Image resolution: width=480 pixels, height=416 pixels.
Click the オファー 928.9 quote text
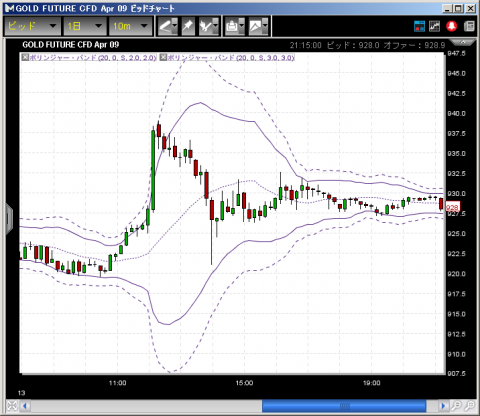click(x=414, y=45)
